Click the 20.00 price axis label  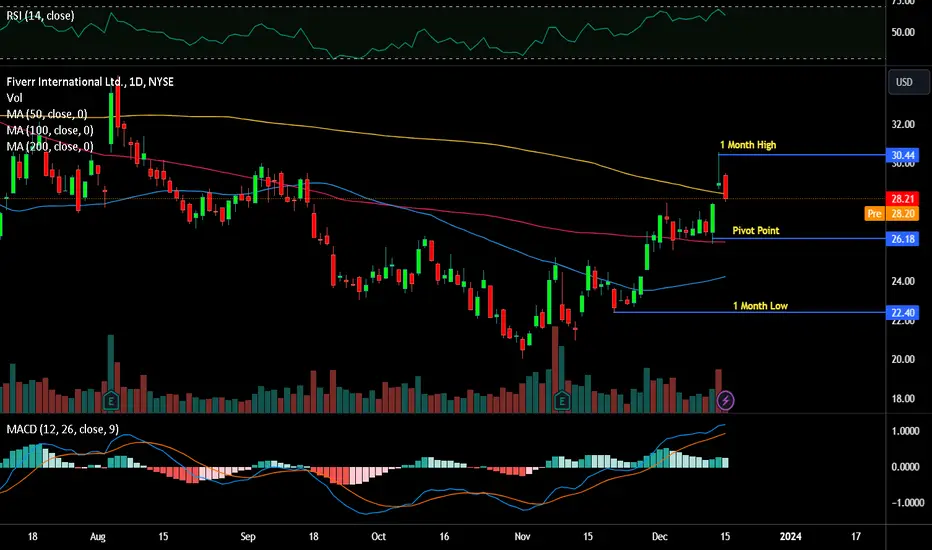point(903,359)
